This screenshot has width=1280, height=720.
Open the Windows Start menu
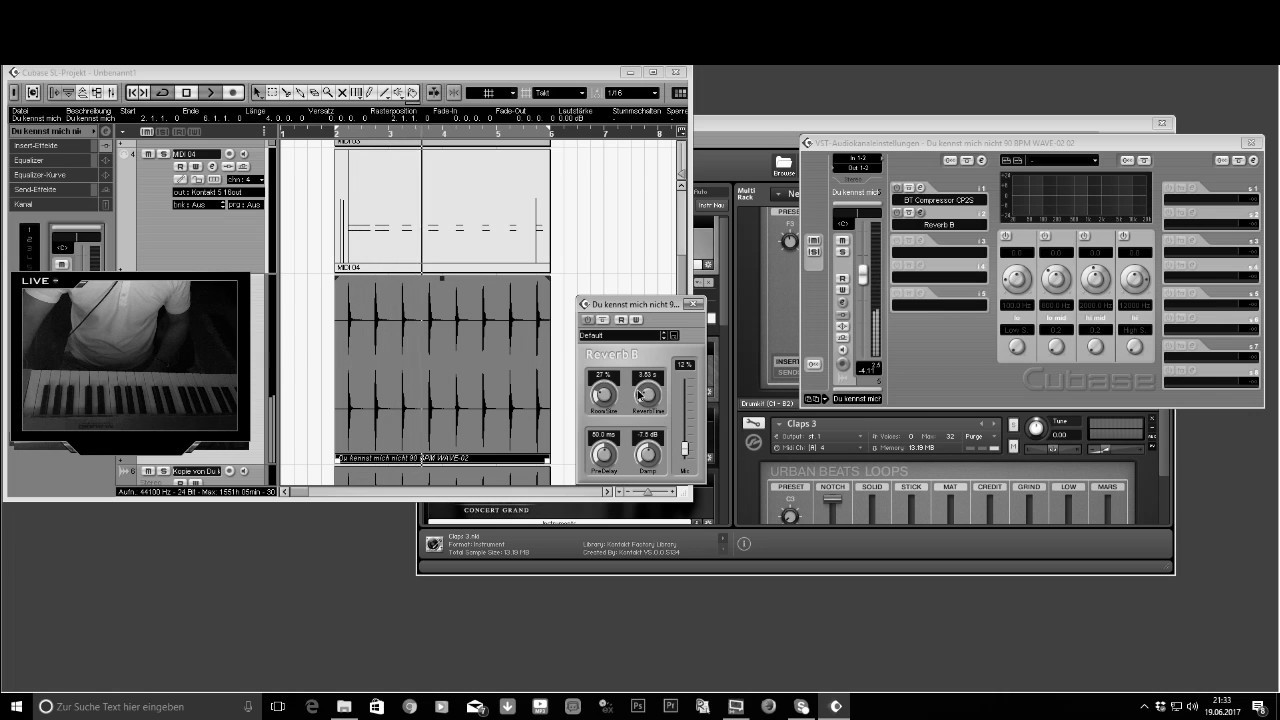tap(16, 706)
